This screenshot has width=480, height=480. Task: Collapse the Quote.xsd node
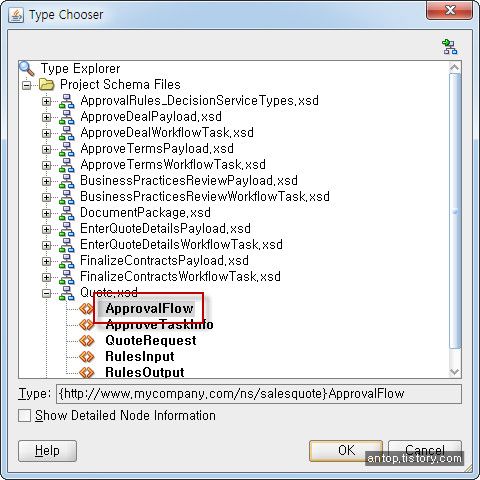pos(46,293)
